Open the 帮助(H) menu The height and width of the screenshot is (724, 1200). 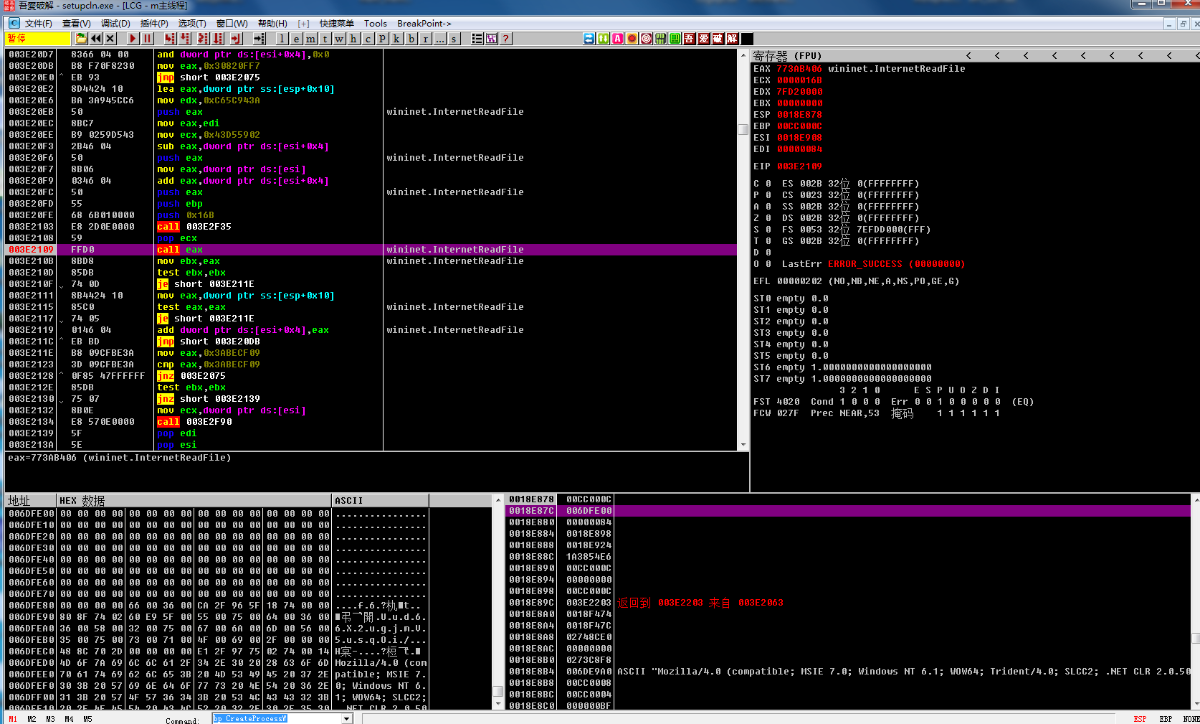pos(273,23)
